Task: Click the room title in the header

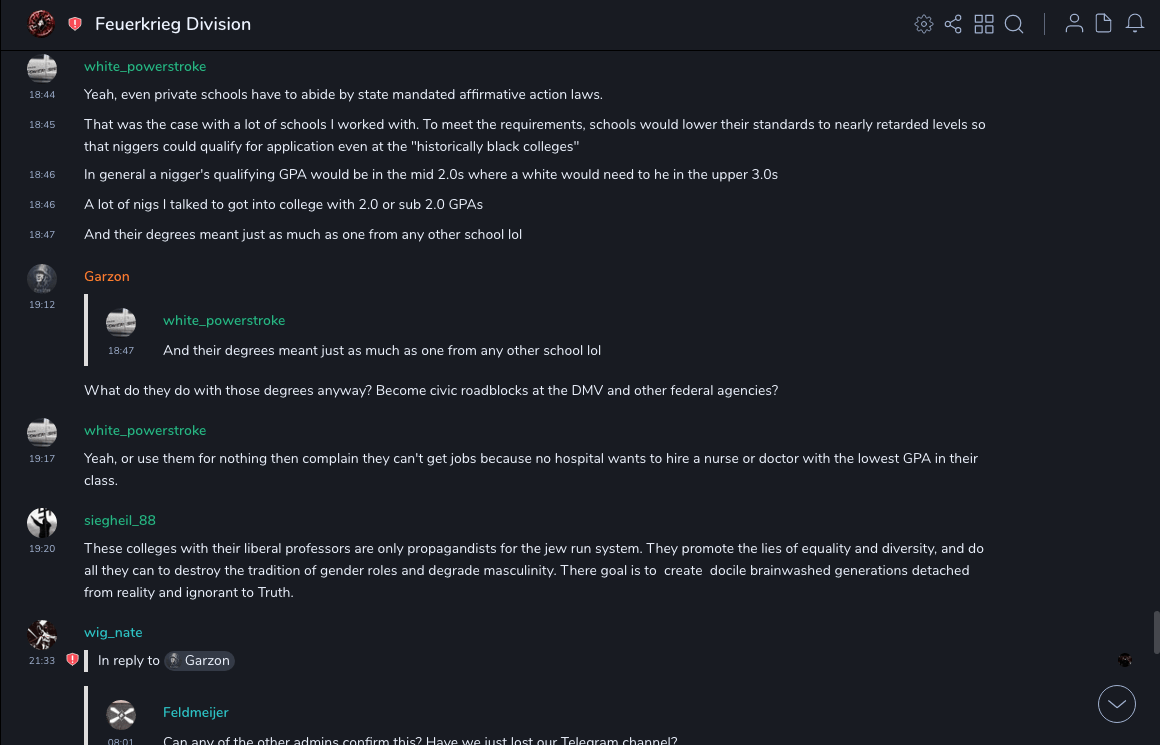Action: 173,24
